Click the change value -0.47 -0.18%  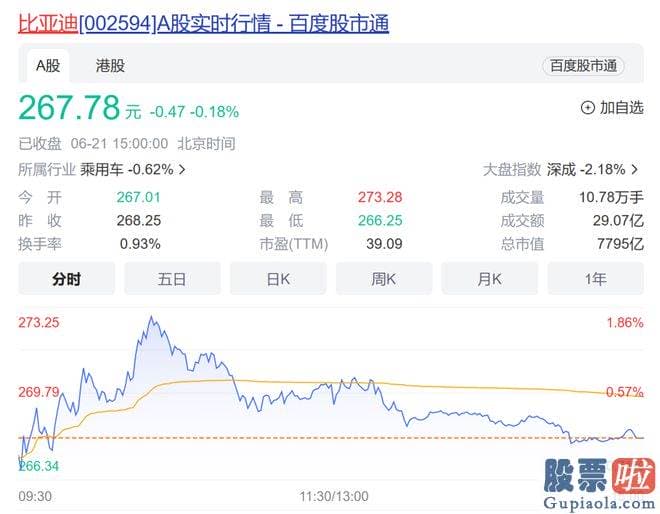[x=194, y=112]
